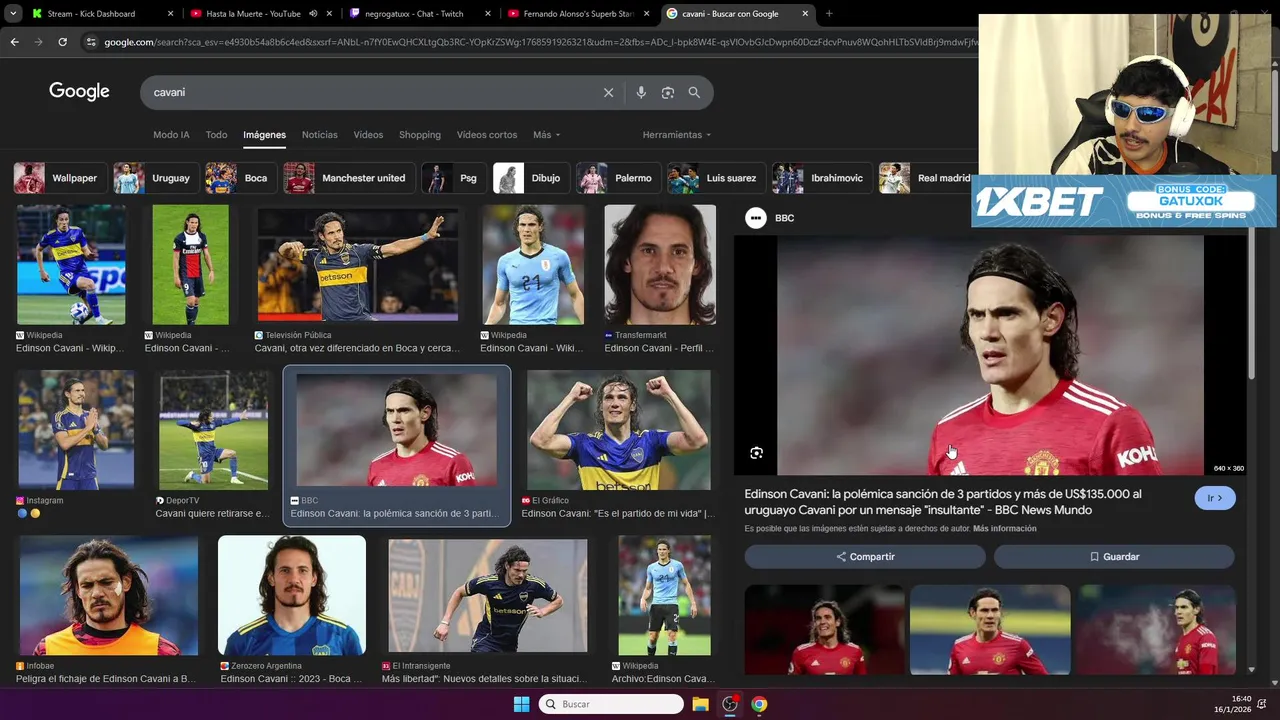Switch to Modo IA tab
This screenshot has width=1280, height=720.
[x=171, y=135]
